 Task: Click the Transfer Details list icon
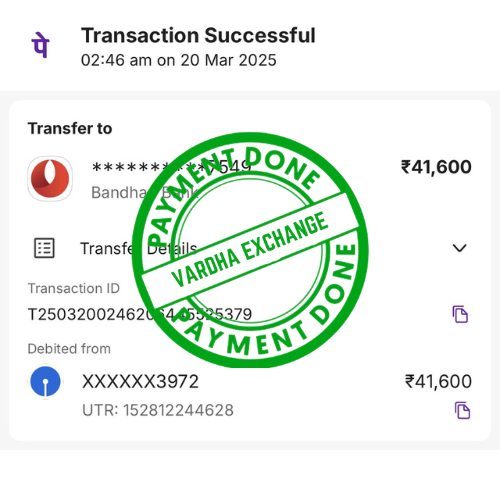click(44, 248)
